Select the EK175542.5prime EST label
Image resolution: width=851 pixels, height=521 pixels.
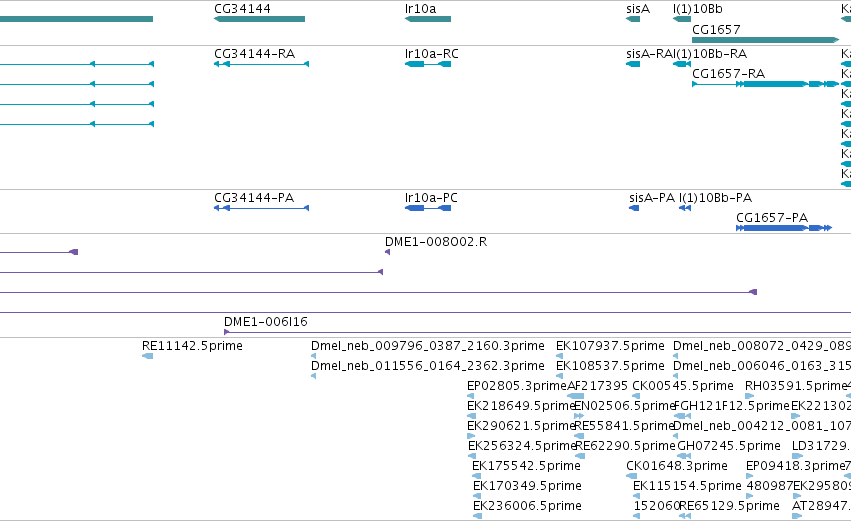click(526, 466)
